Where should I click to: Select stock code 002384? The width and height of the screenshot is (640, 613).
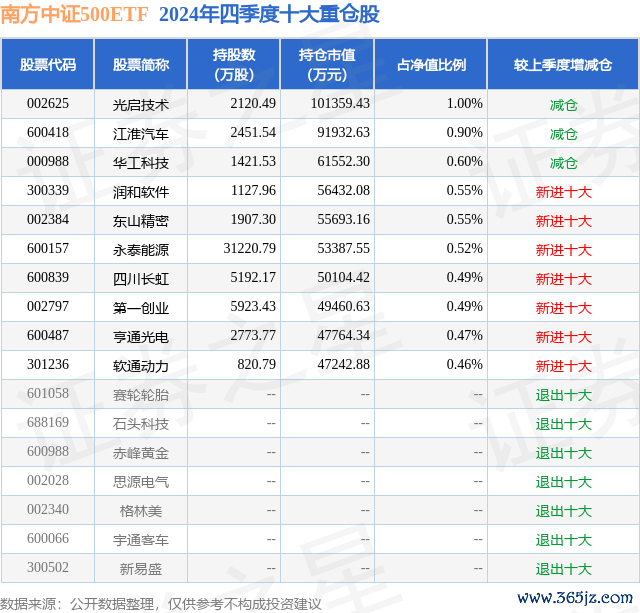pos(48,220)
